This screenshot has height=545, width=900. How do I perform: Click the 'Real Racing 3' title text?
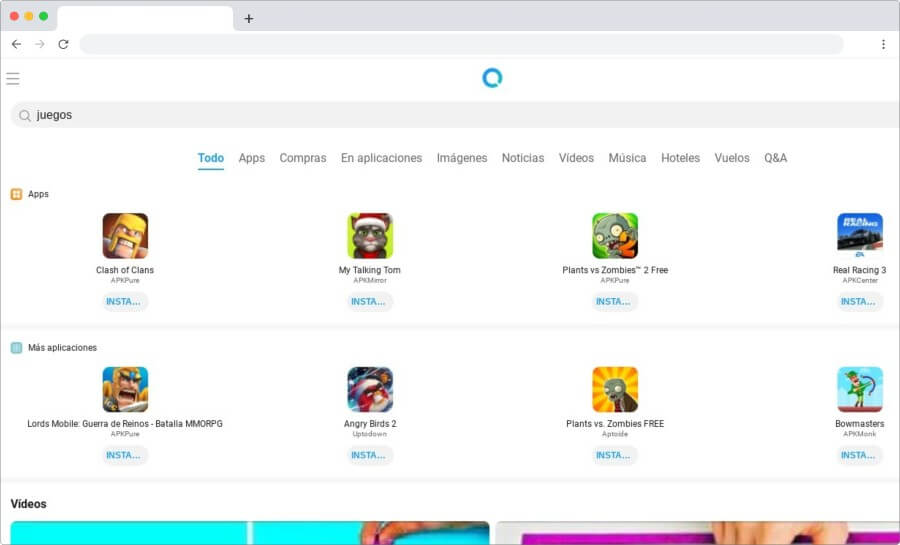pos(859,270)
